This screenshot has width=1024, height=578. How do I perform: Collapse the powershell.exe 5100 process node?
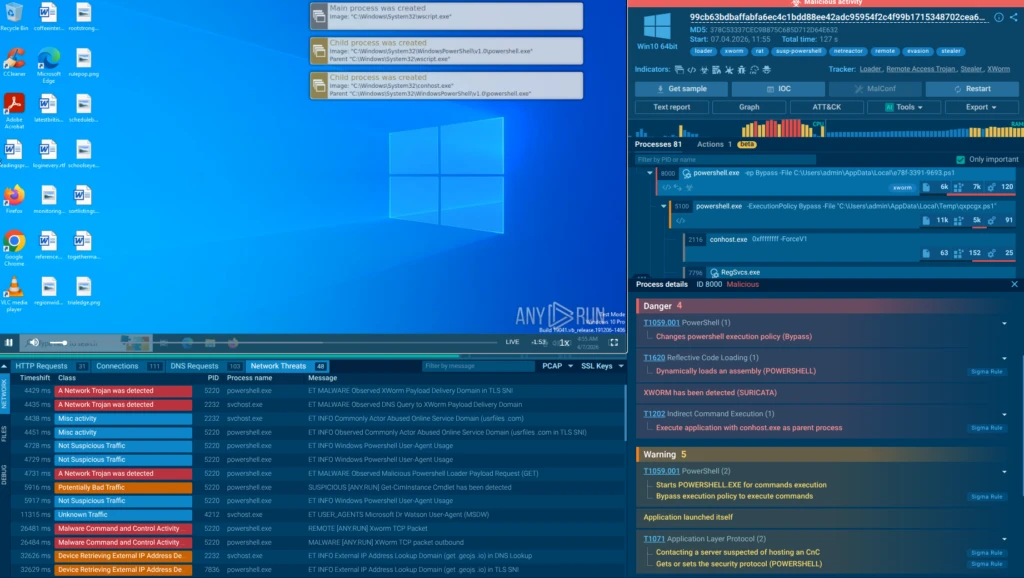coord(663,206)
